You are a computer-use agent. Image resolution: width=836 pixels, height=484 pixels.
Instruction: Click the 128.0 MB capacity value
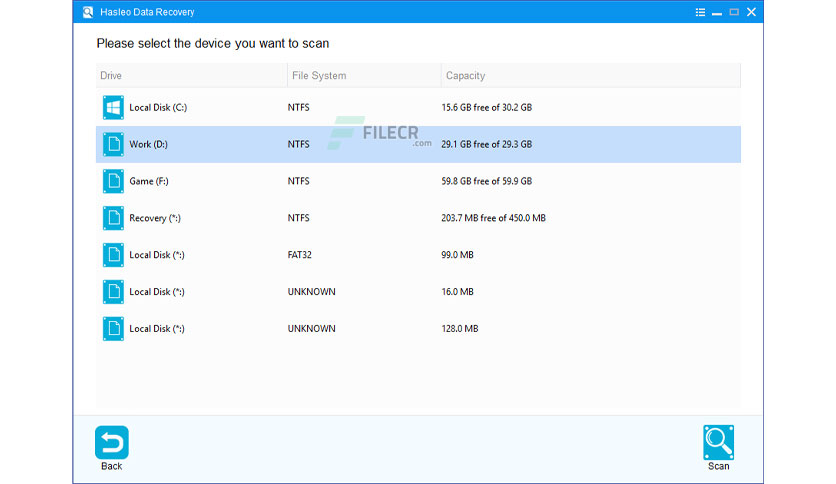click(x=460, y=328)
